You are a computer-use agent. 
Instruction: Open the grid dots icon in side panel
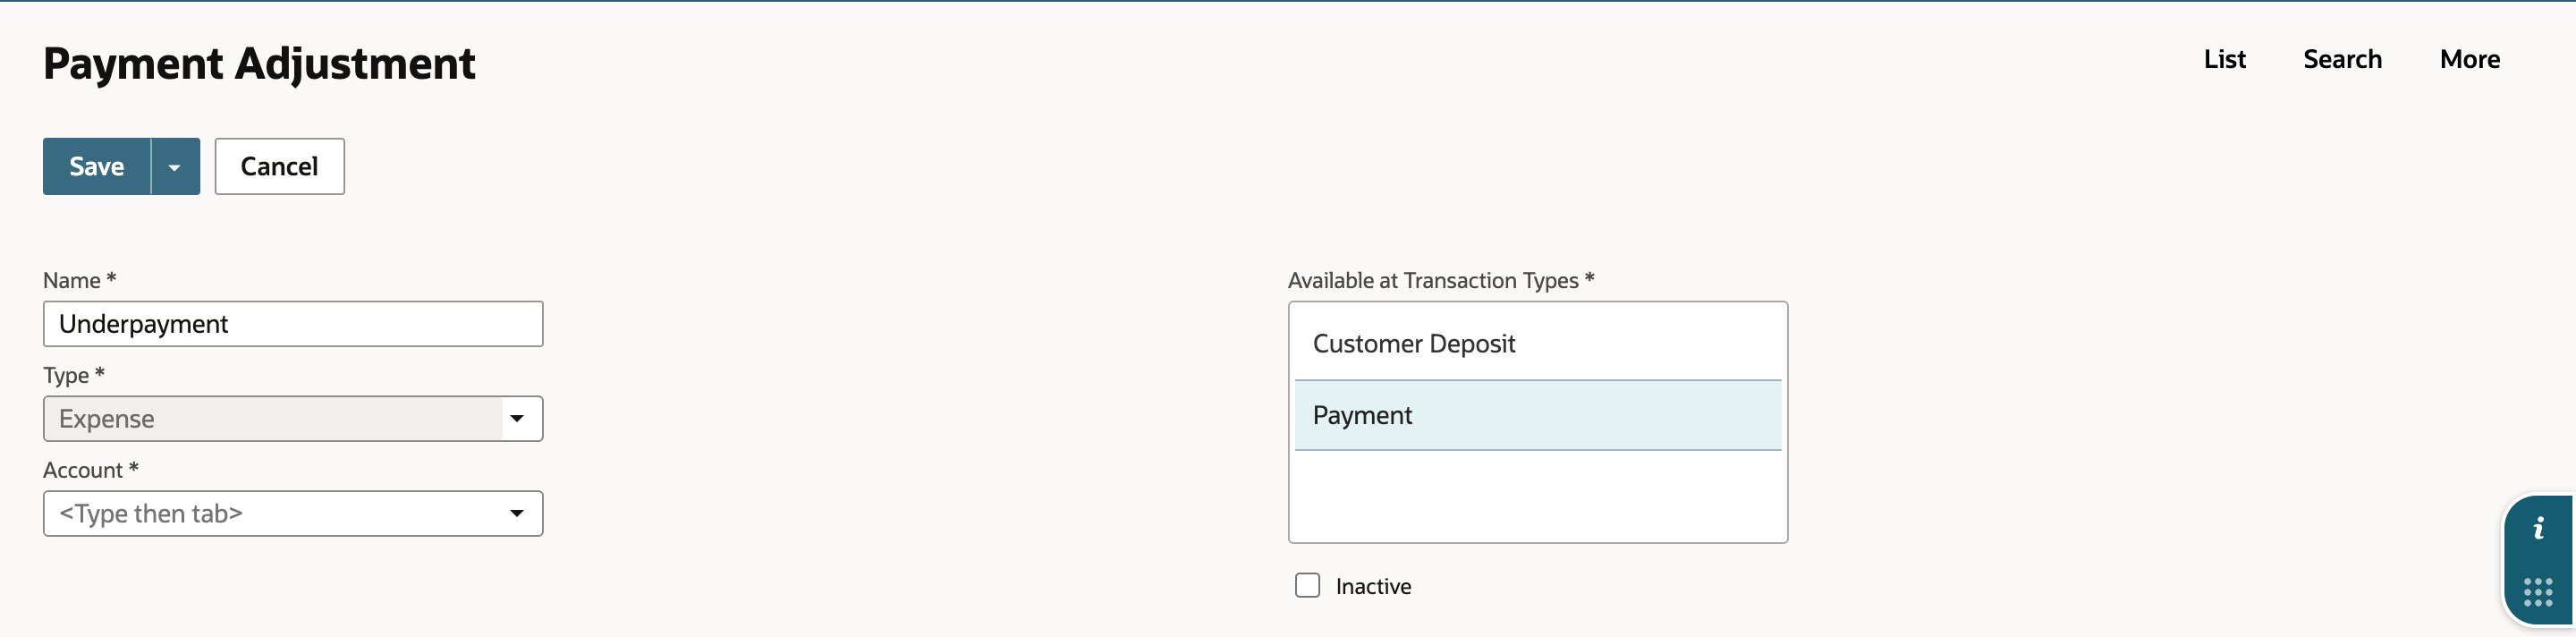pyautogui.click(x=2538, y=592)
